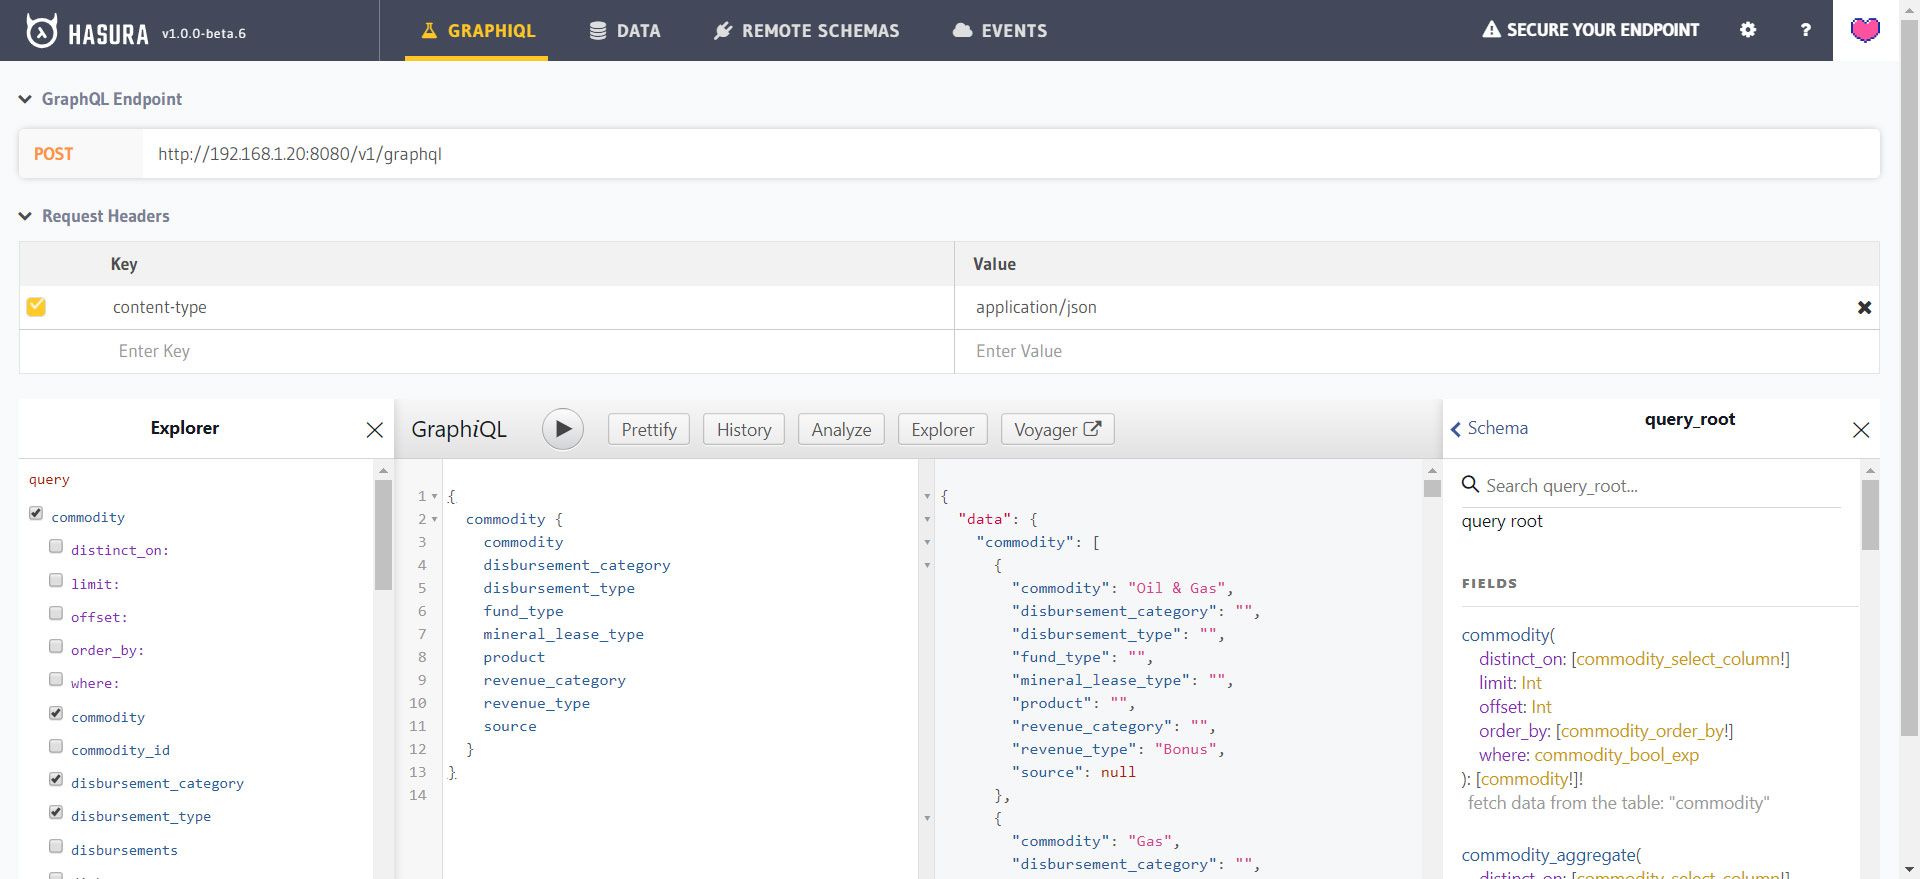Image resolution: width=1920 pixels, height=879 pixels.
Task: Remove the content-type header row
Action: click(x=1864, y=308)
